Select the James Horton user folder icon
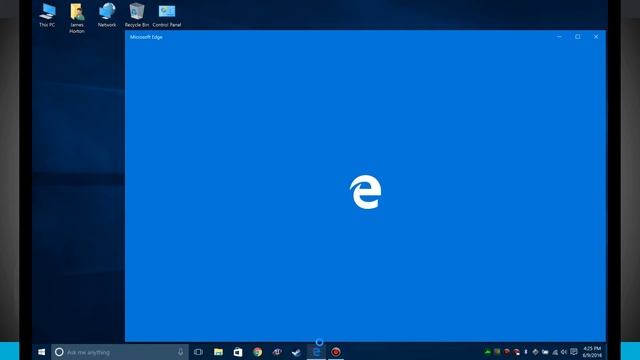The image size is (640, 360). [x=77, y=18]
